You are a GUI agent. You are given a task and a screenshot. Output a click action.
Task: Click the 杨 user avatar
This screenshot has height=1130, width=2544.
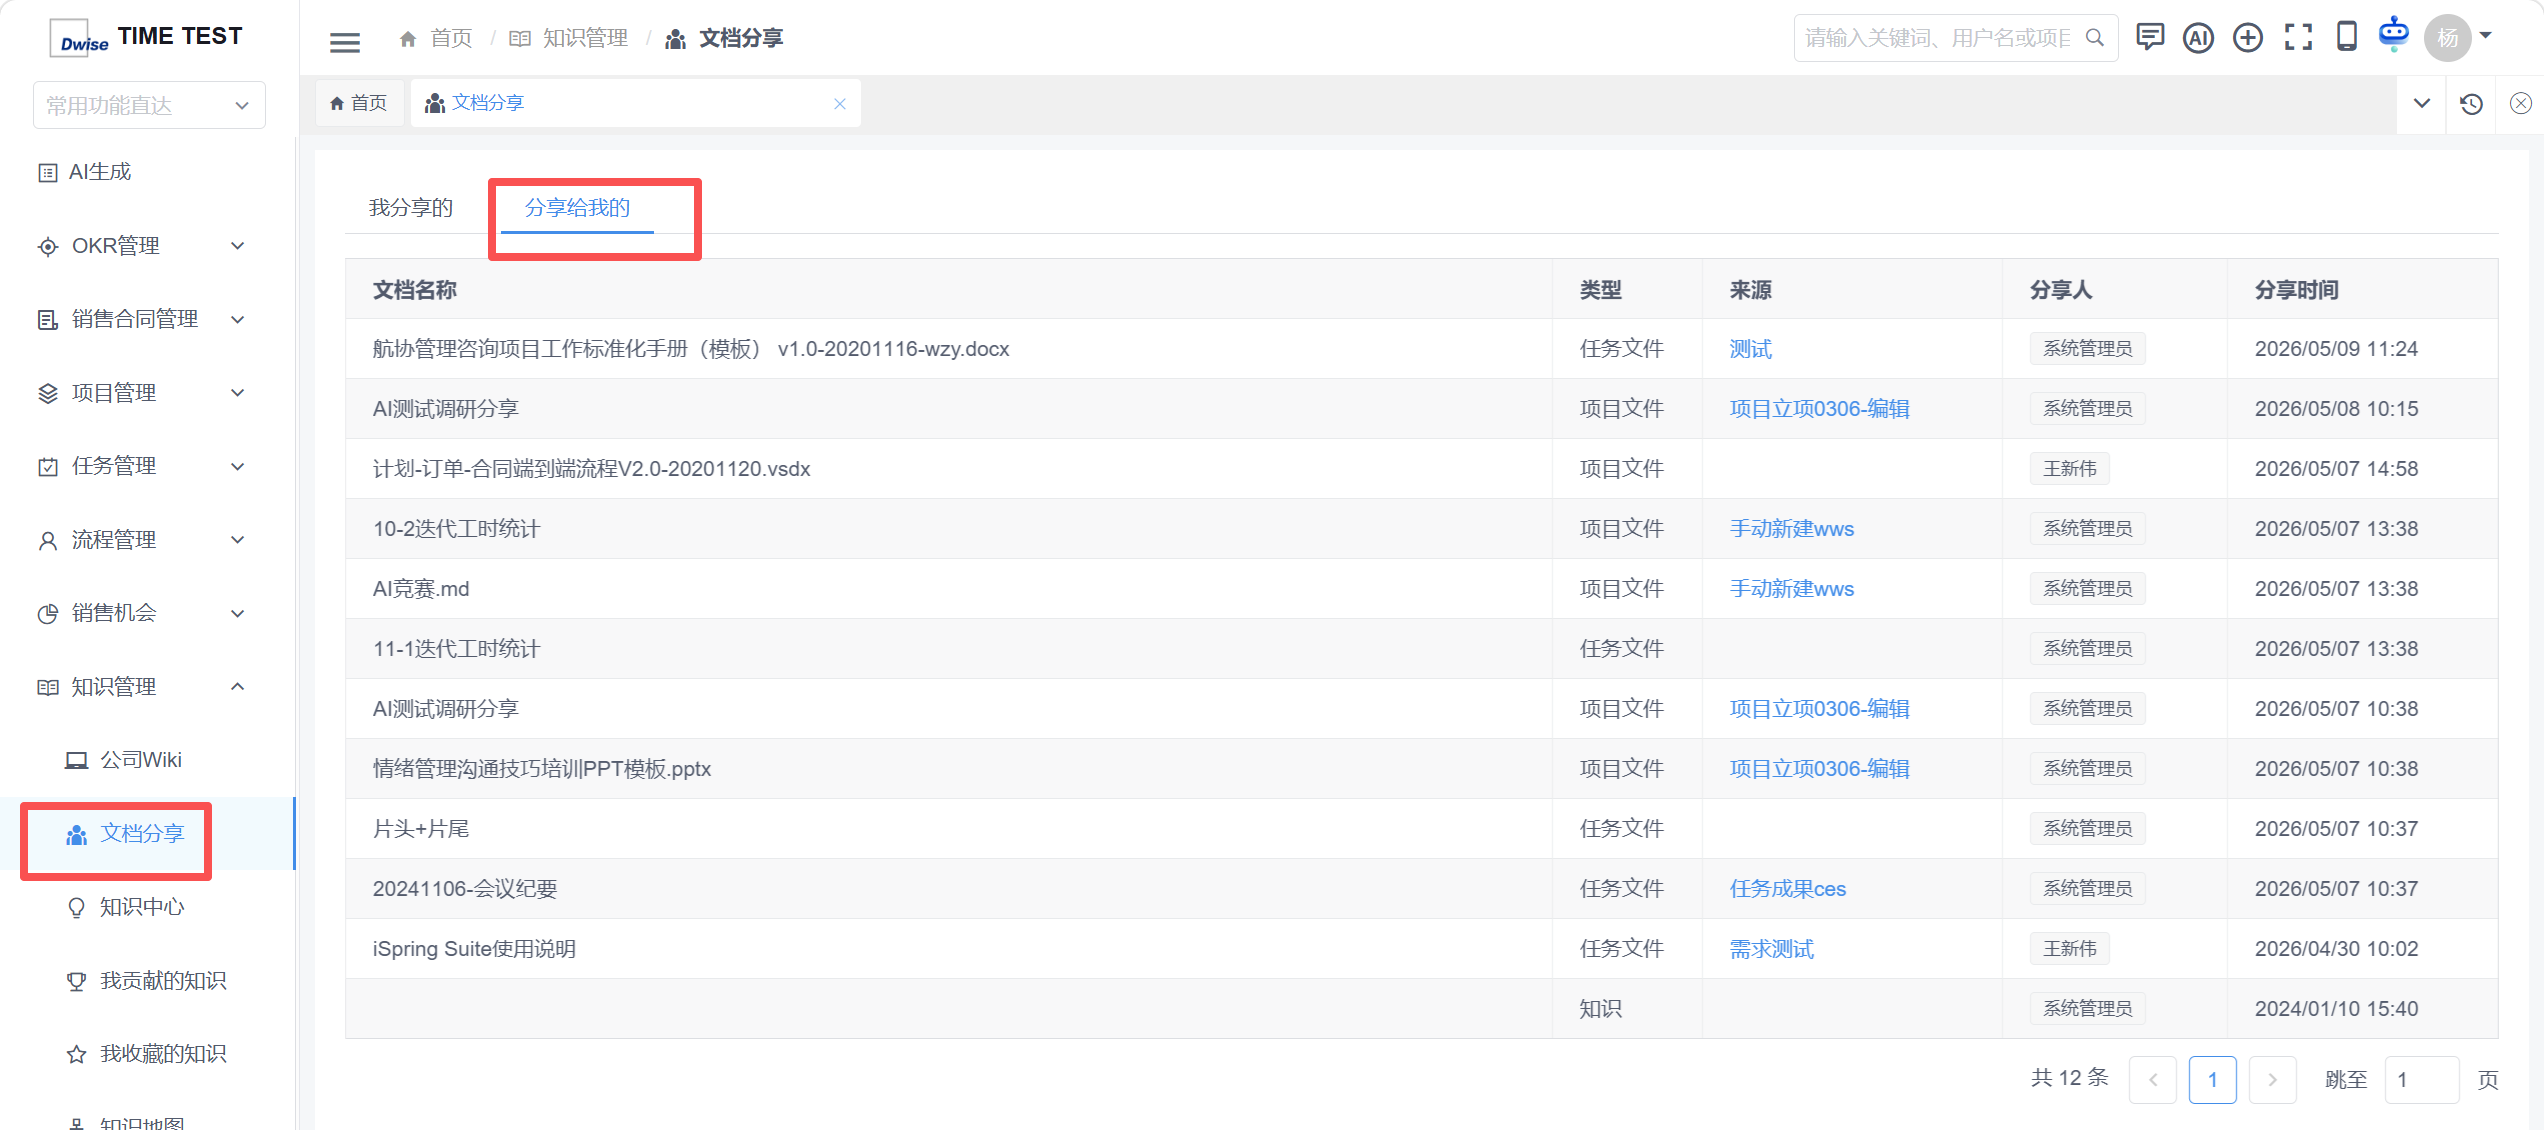tap(2447, 38)
